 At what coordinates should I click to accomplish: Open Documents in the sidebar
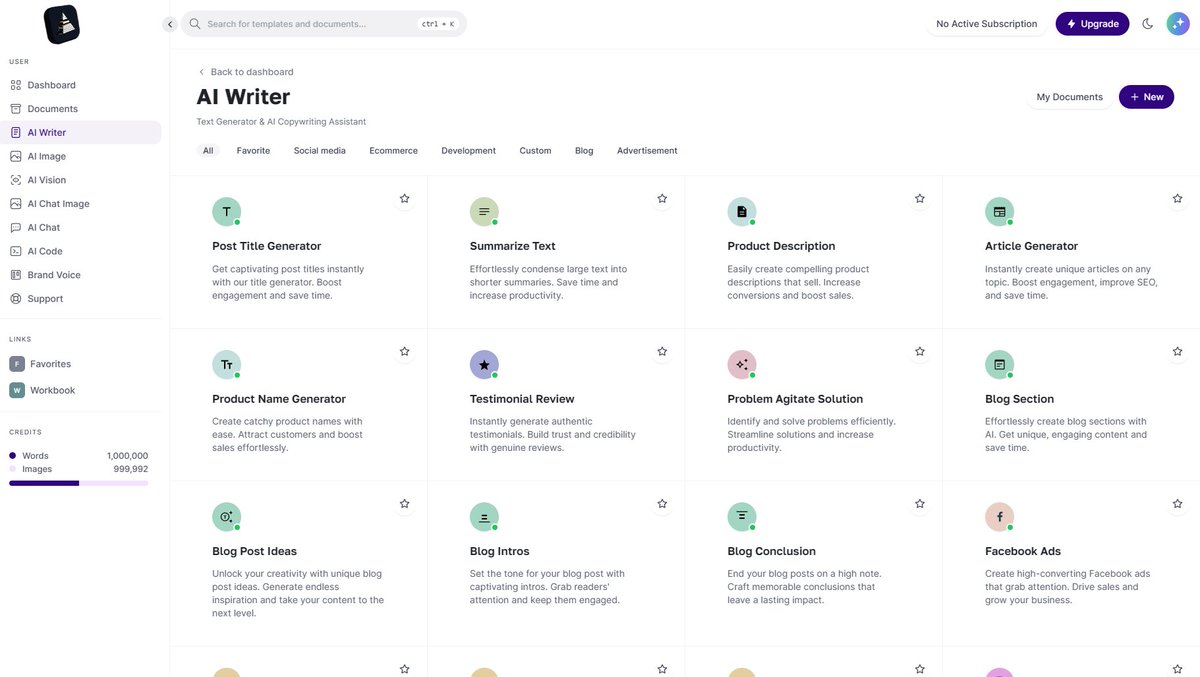coord(82,109)
